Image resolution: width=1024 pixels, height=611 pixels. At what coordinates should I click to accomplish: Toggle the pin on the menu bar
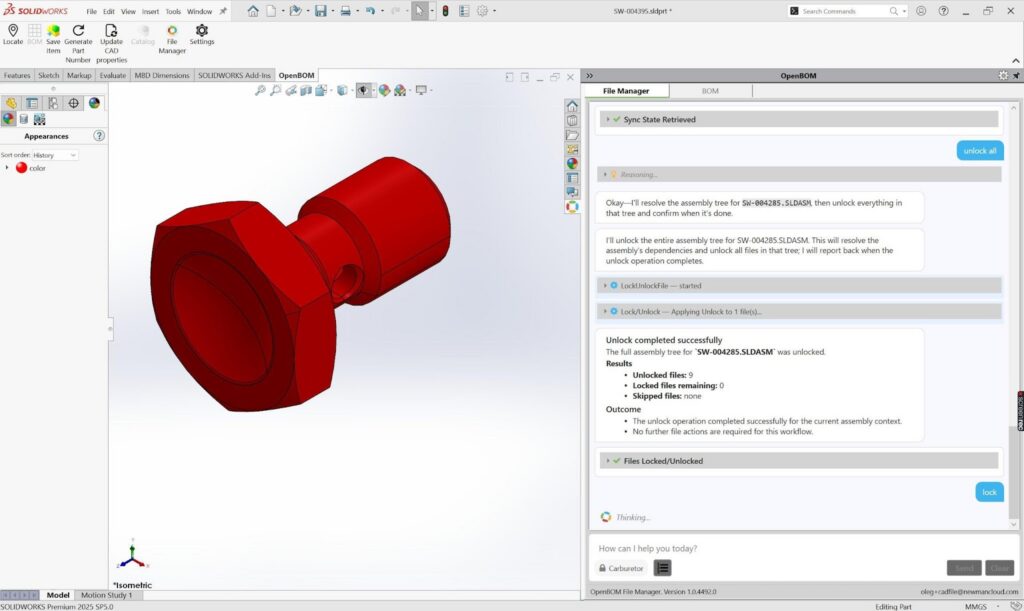pos(223,11)
